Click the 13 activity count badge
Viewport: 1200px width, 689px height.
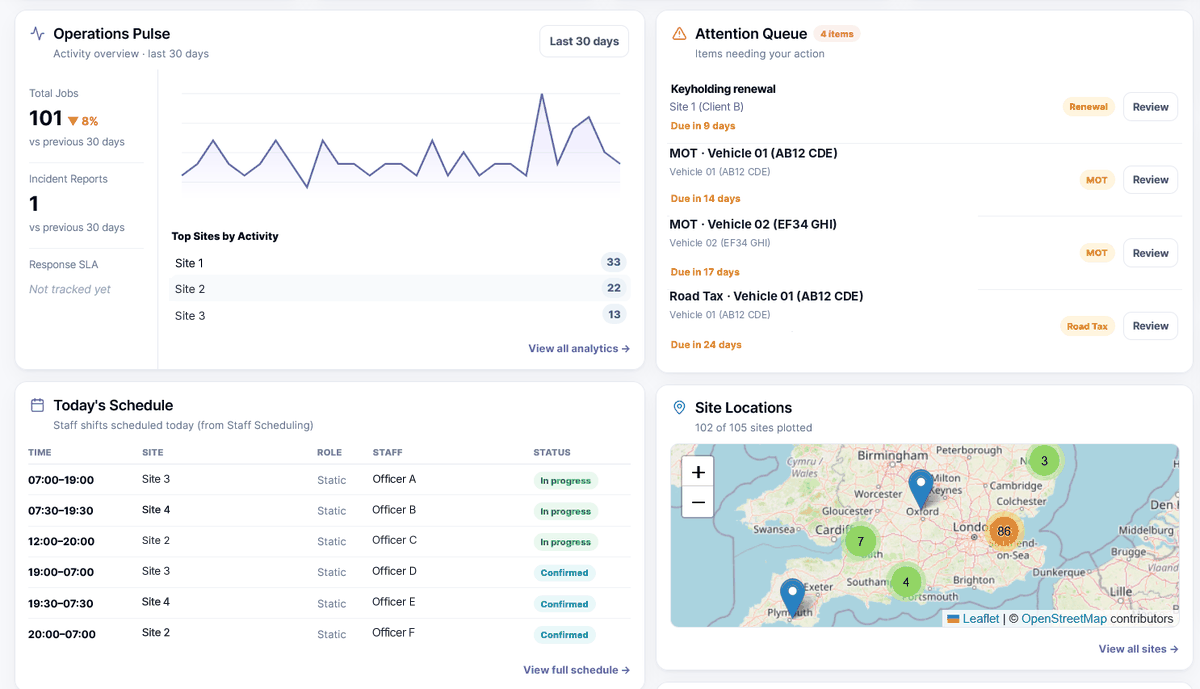click(x=613, y=314)
